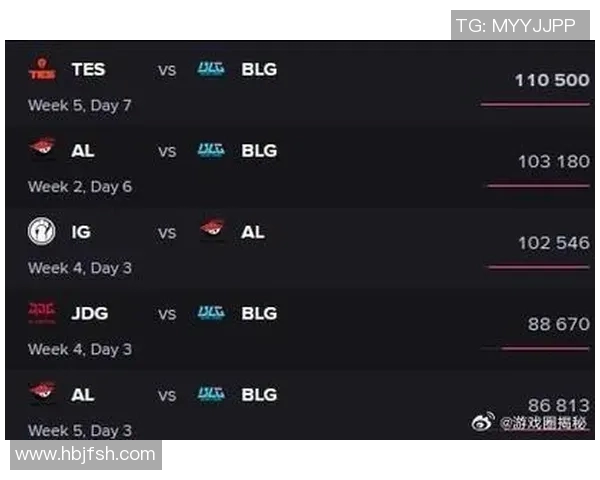The image size is (600, 480).
Task: Click the BLG logo in the TES match
Action: point(211,69)
